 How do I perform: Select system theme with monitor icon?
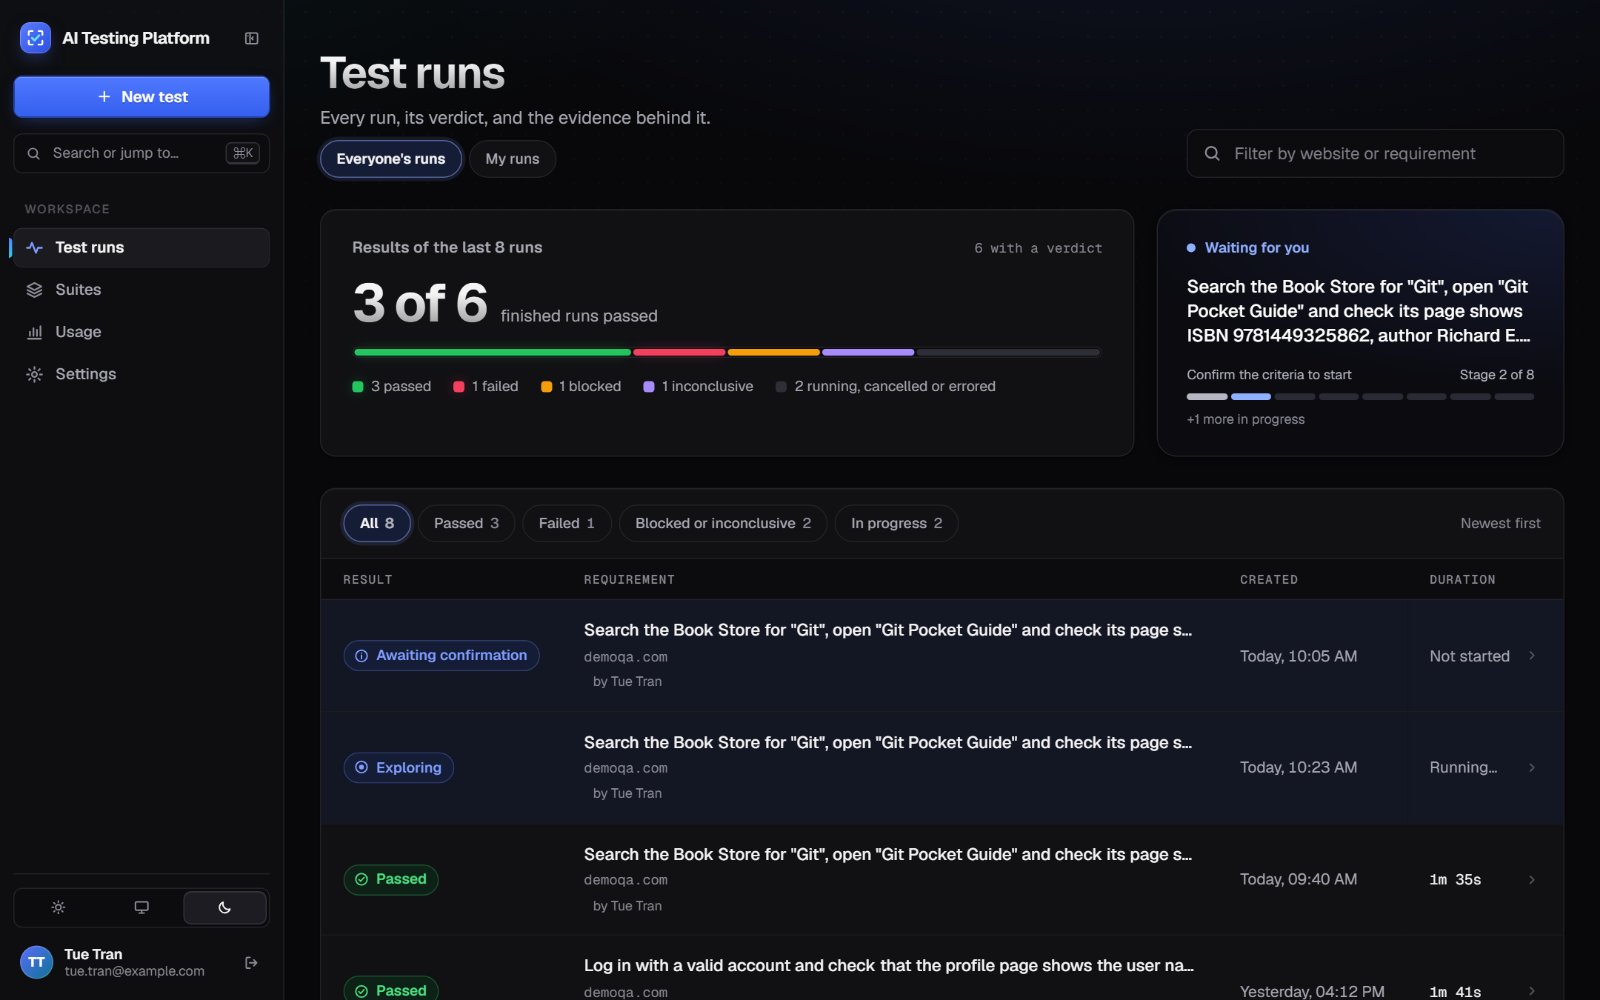[x=142, y=908]
